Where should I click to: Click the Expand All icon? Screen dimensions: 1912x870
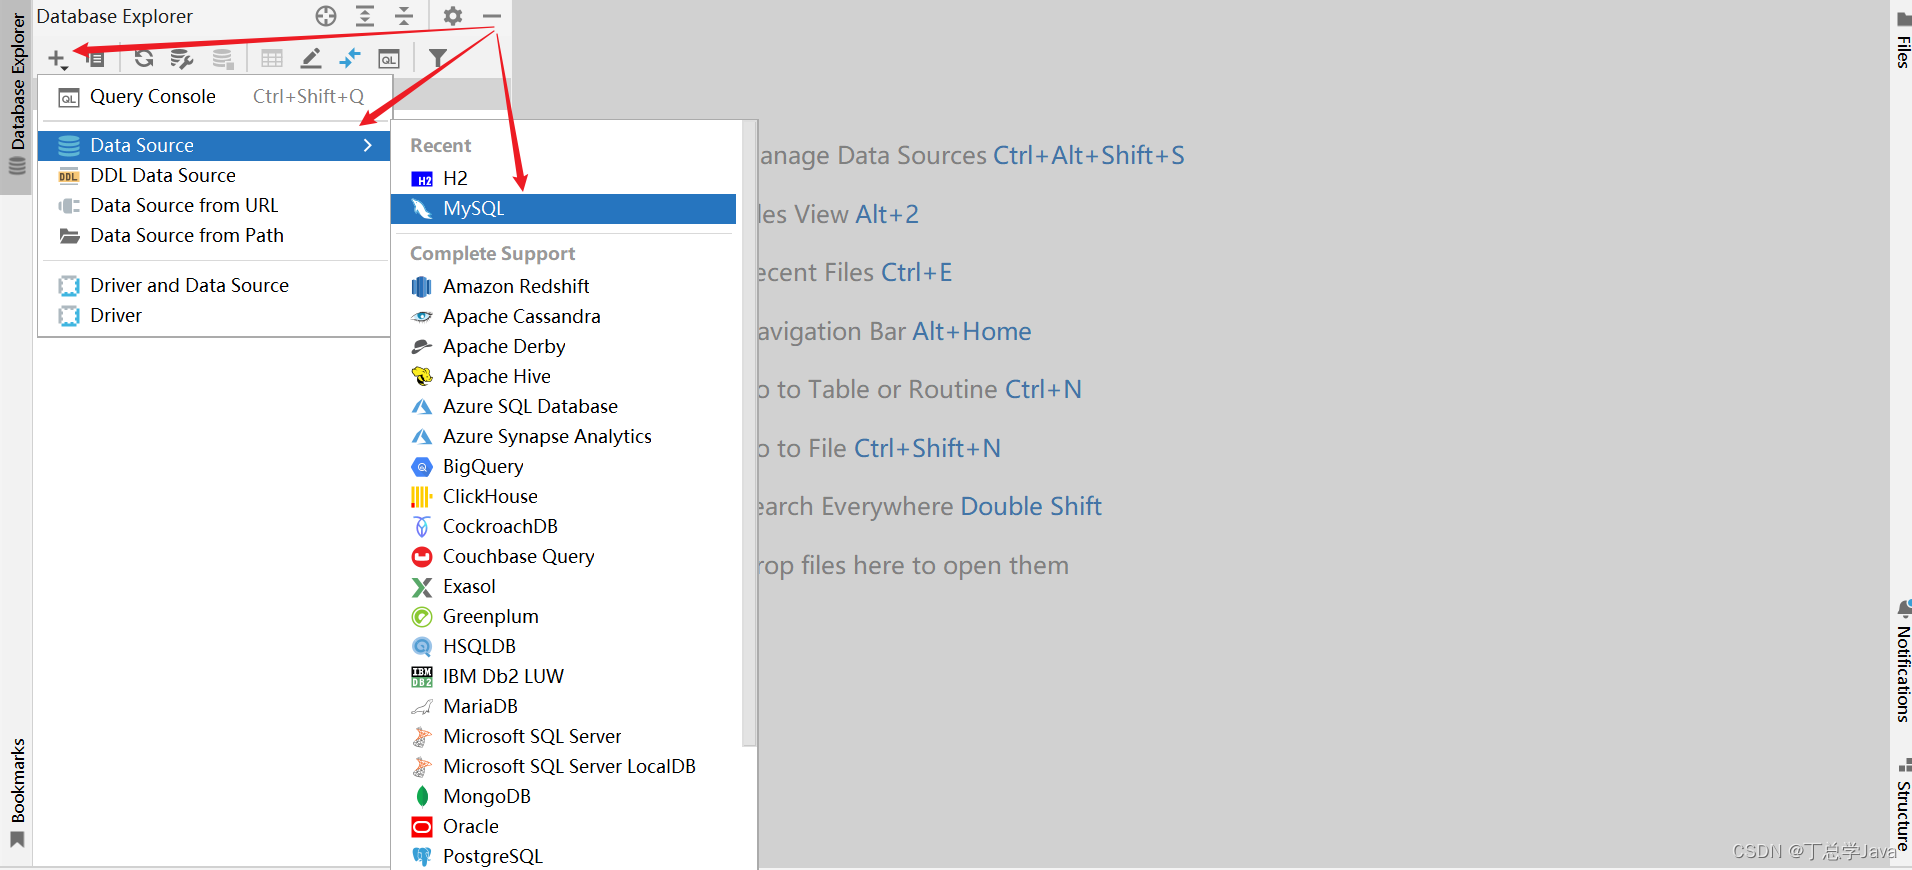365,16
